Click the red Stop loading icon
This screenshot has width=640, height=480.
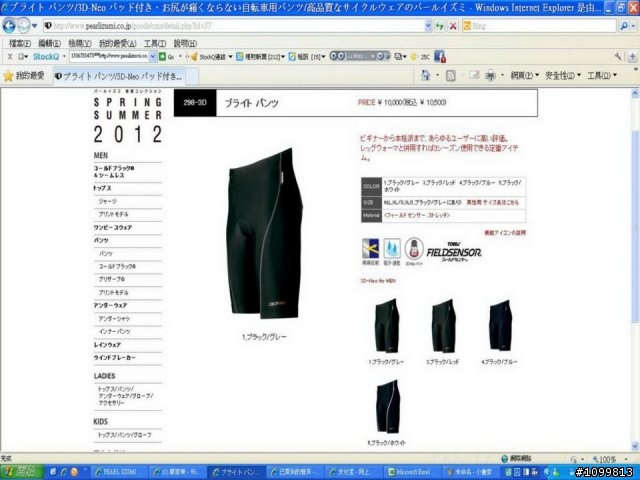click(453, 26)
